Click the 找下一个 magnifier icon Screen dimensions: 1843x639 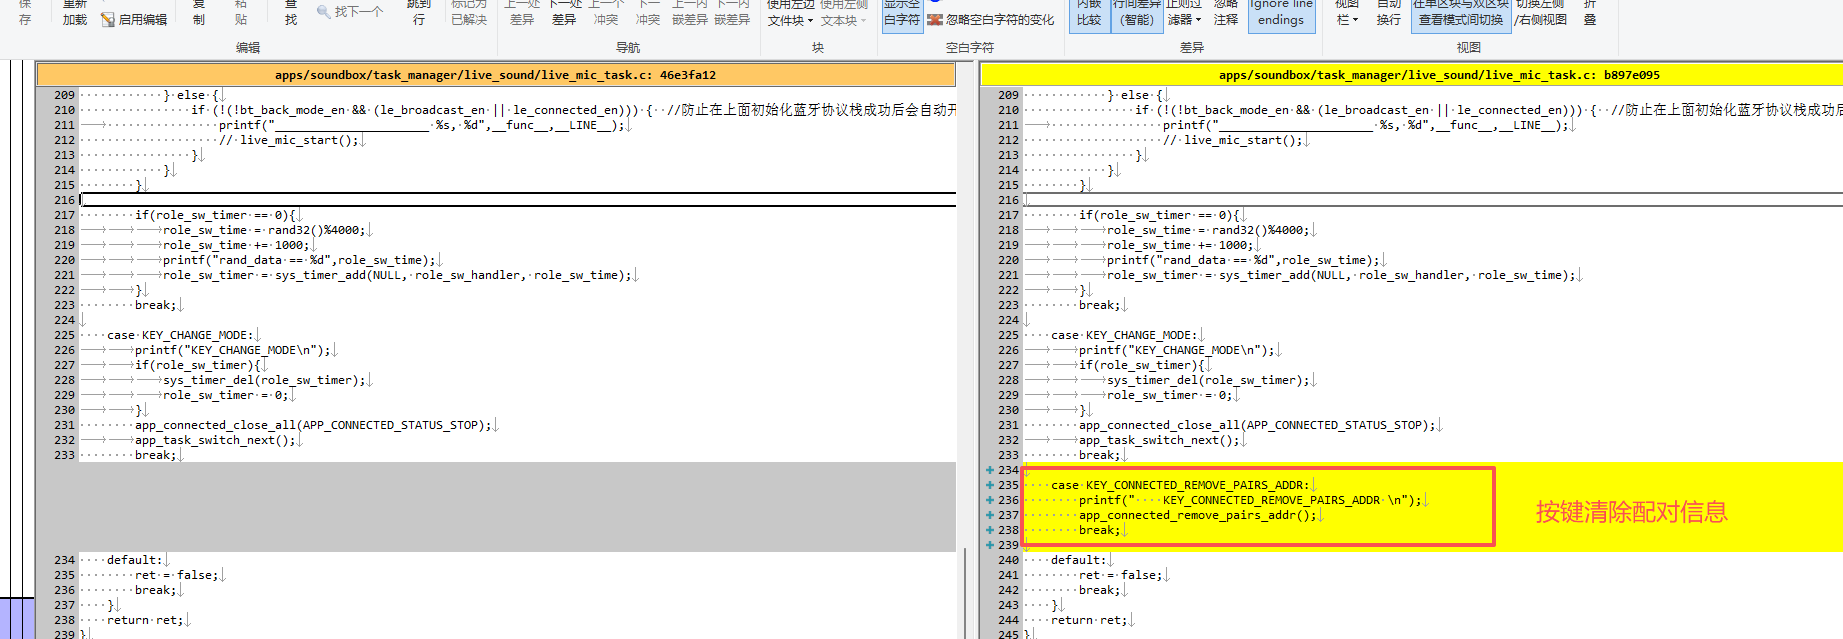pyautogui.click(x=324, y=12)
